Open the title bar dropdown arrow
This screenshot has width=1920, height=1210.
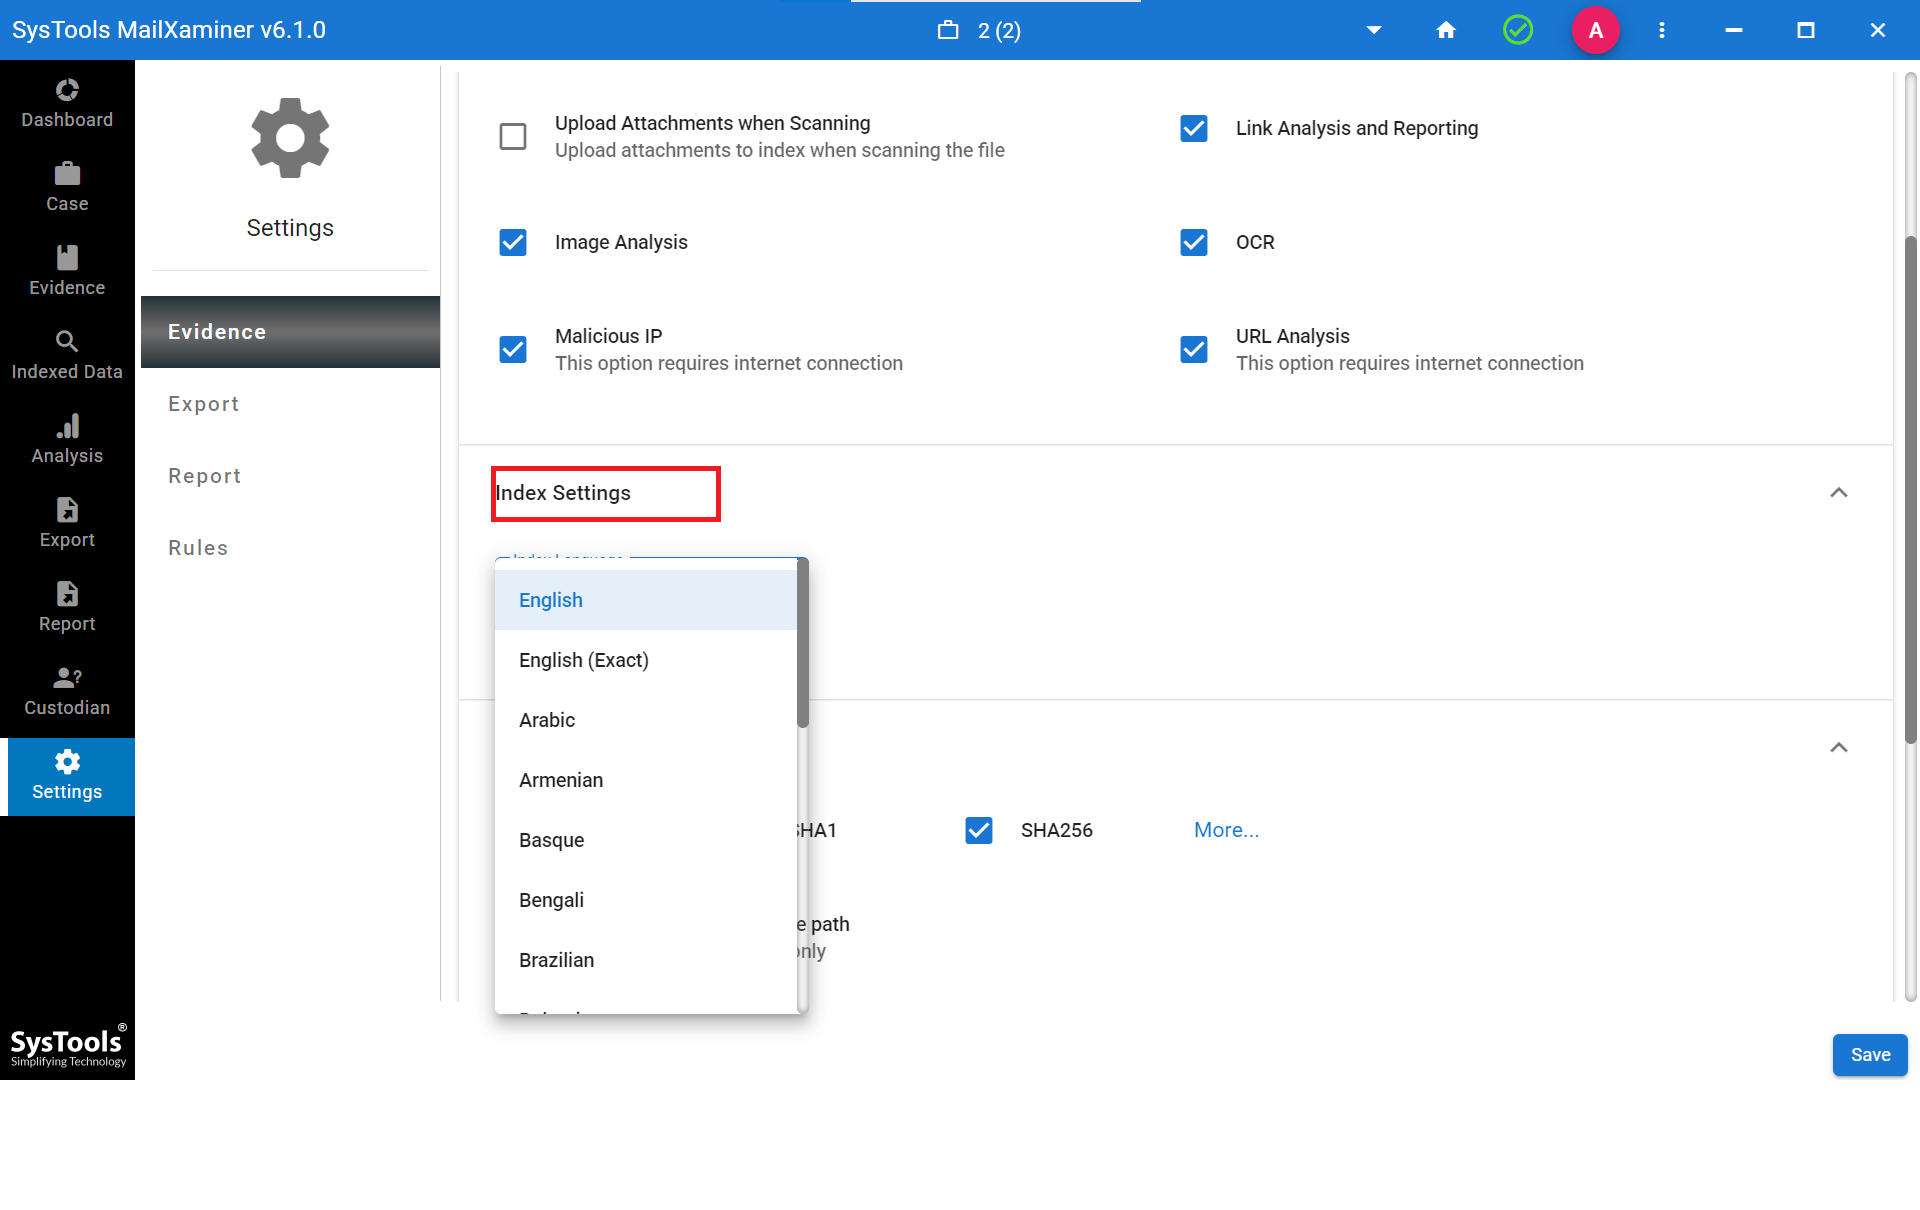coord(1374,30)
